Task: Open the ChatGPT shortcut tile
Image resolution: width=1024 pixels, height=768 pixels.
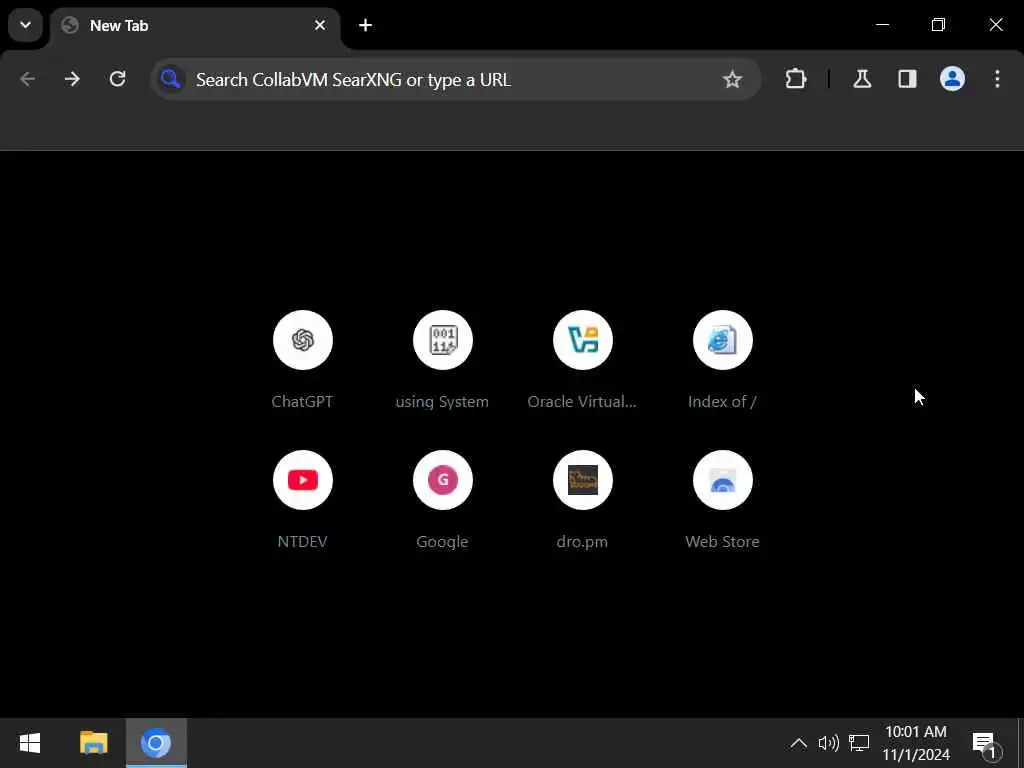Action: pyautogui.click(x=302, y=340)
